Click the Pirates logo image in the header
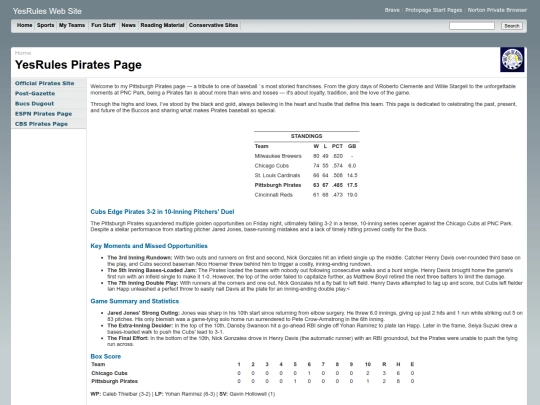 tap(512, 60)
